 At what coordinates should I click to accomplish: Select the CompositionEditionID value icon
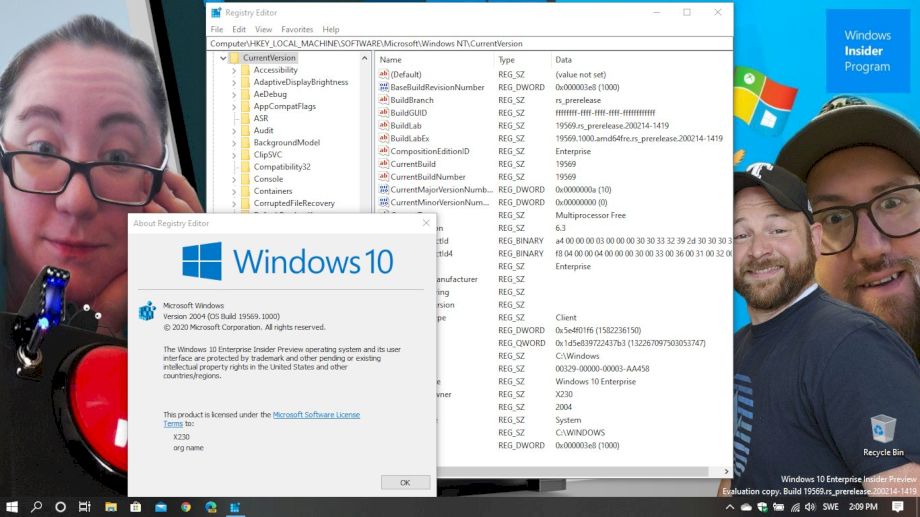tap(384, 151)
